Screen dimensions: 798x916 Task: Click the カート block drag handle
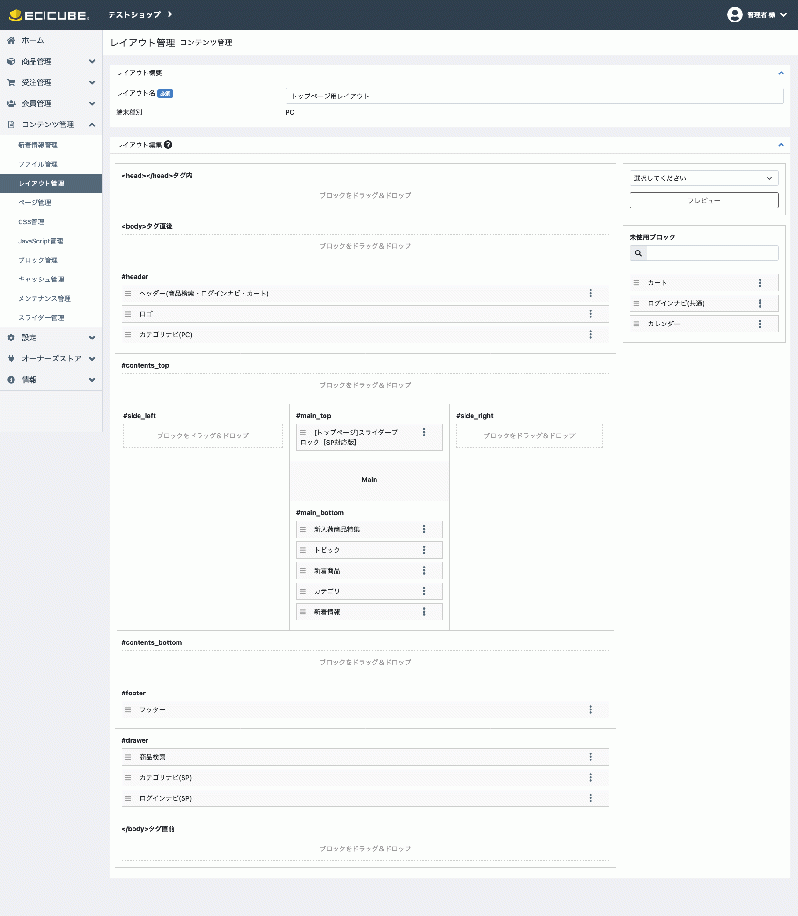pyautogui.click(x=637, y=283)
